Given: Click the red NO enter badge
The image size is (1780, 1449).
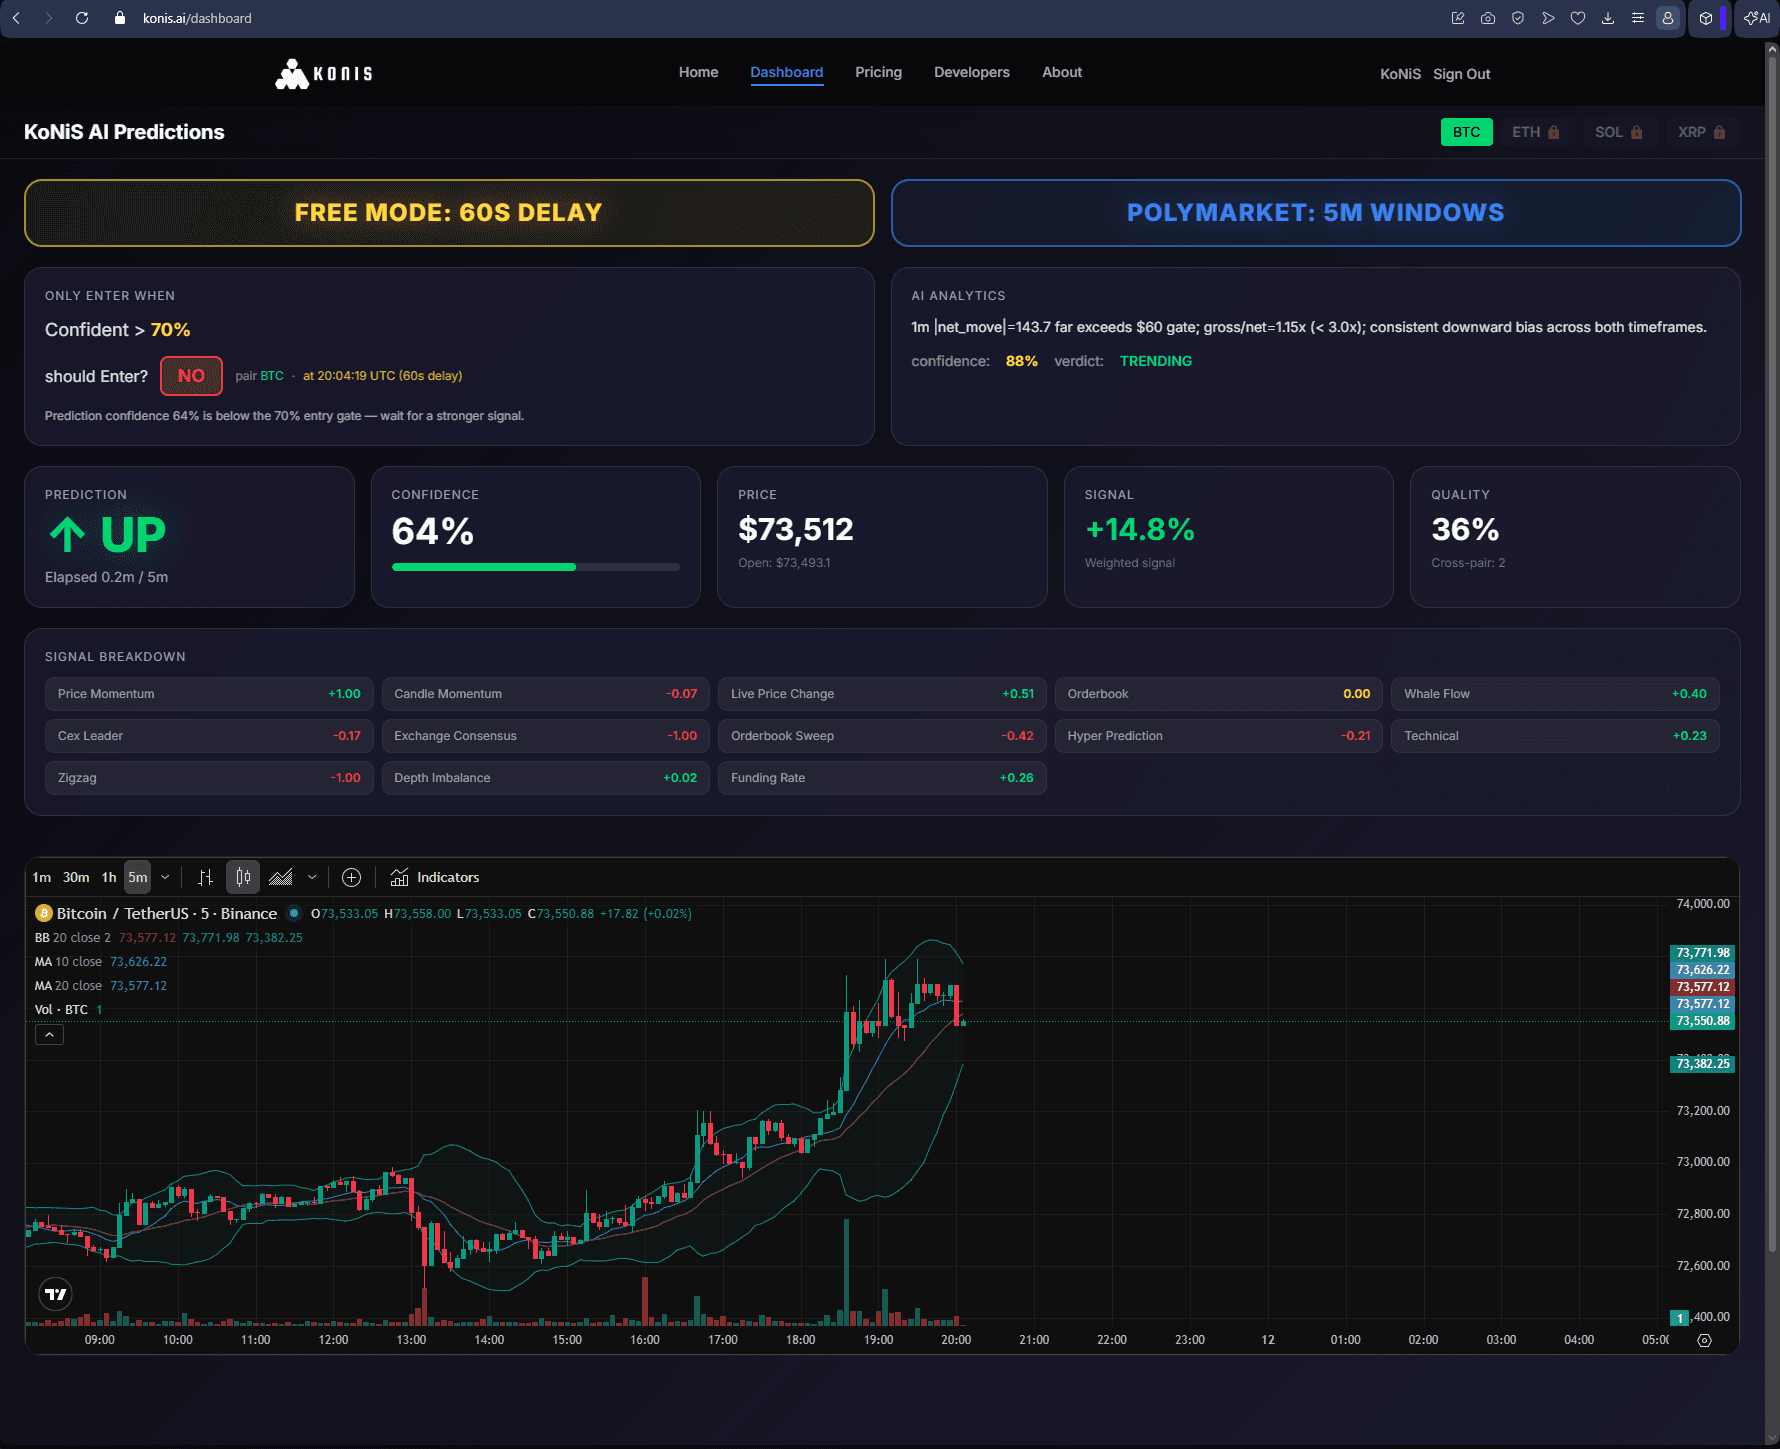Looking at the screenshot, I should (191, 376).
